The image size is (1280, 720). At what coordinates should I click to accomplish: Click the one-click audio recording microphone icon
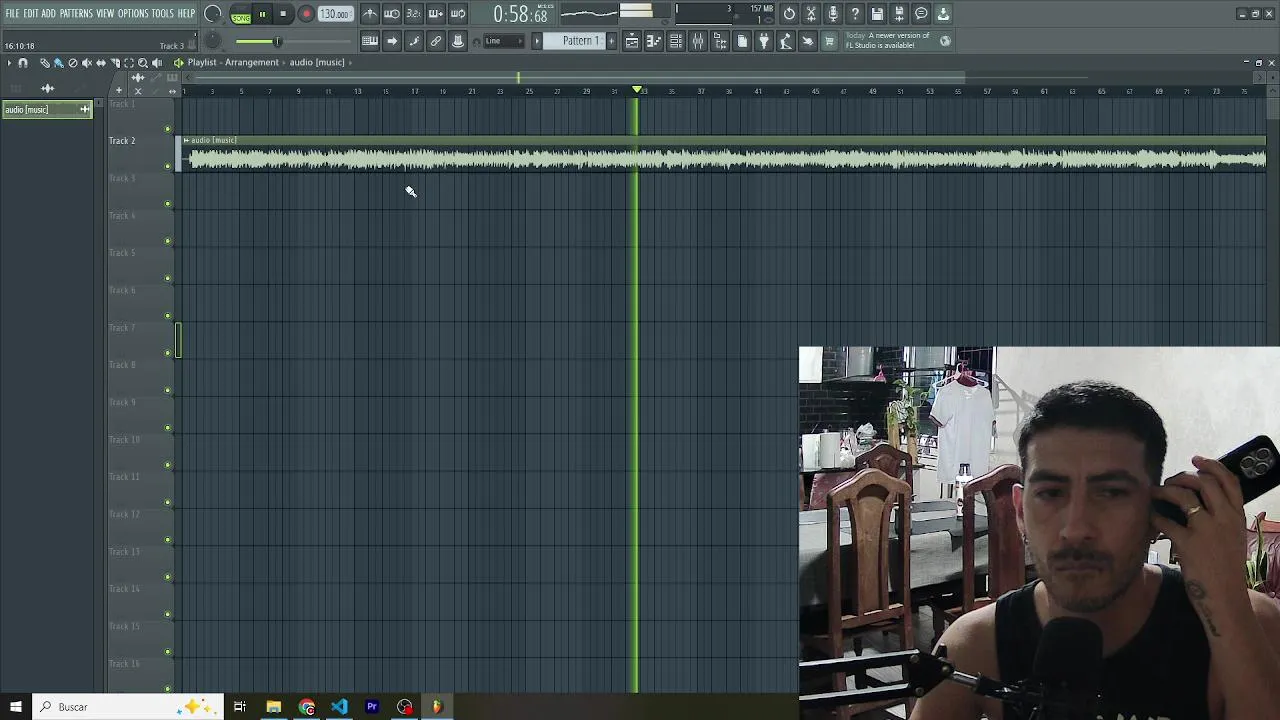pyautogui.click(x=833, y=14)
